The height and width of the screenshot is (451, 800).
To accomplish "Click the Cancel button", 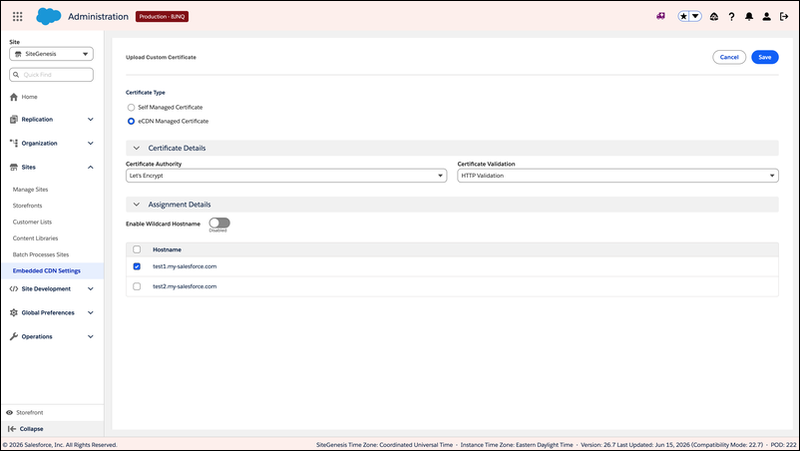I will (x=729, y=57).
